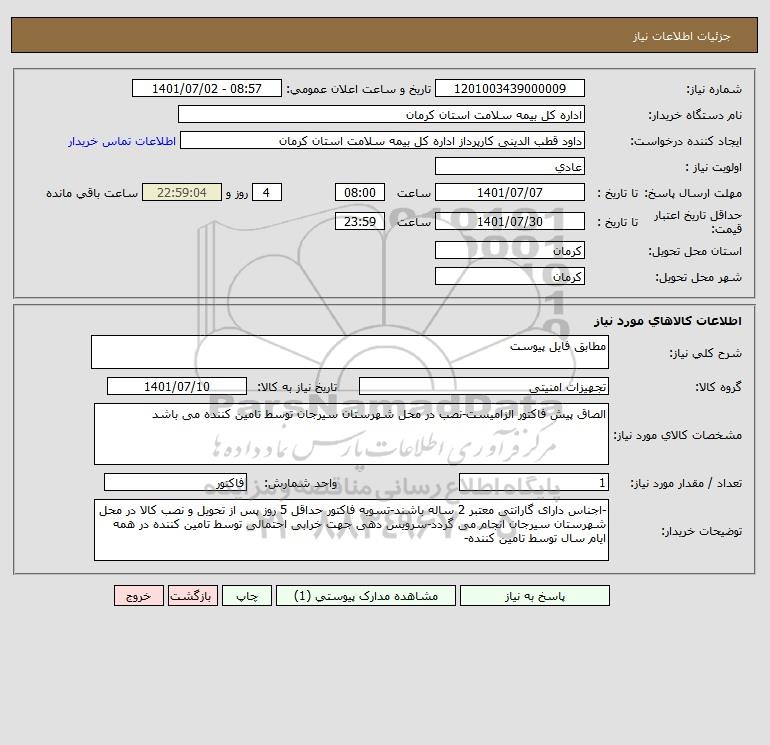
Task: Click the delivery city field کرمان
Action: 510,276
